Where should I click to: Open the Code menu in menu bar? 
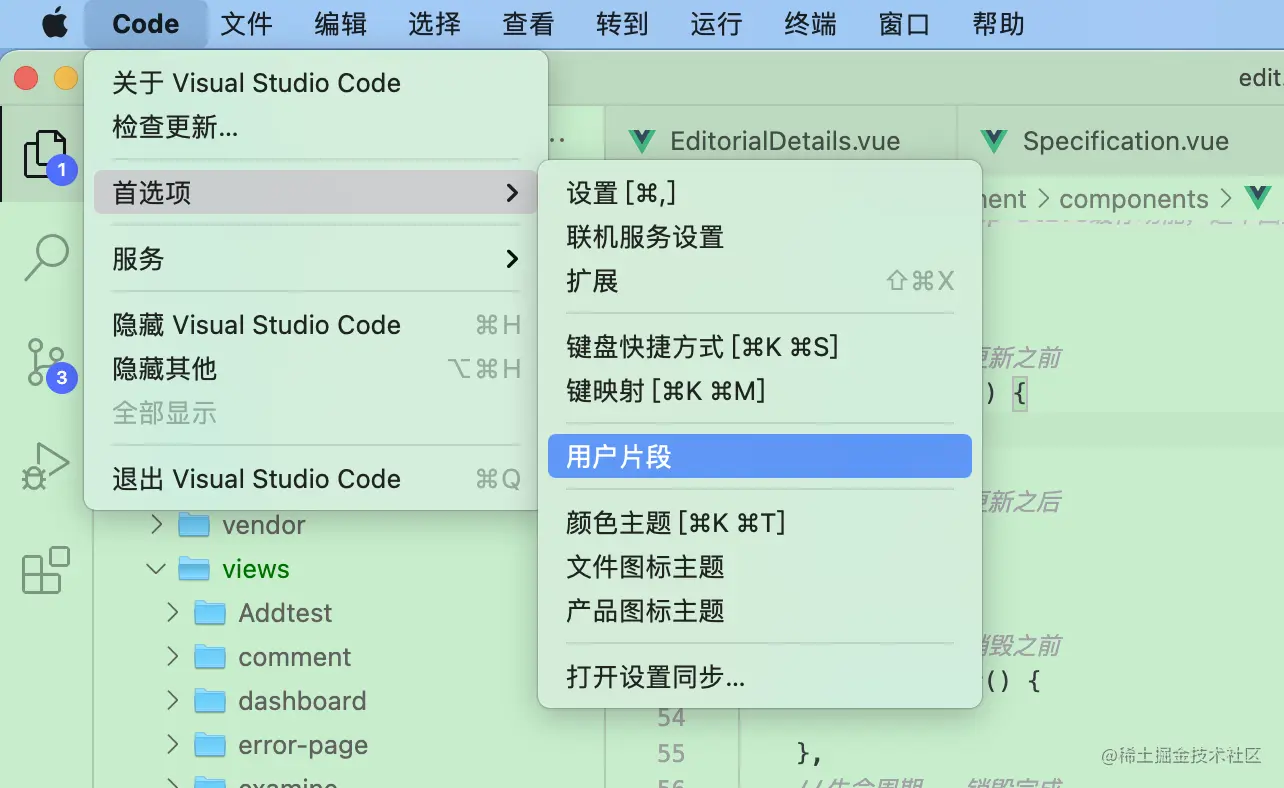[x=146, y=24]
